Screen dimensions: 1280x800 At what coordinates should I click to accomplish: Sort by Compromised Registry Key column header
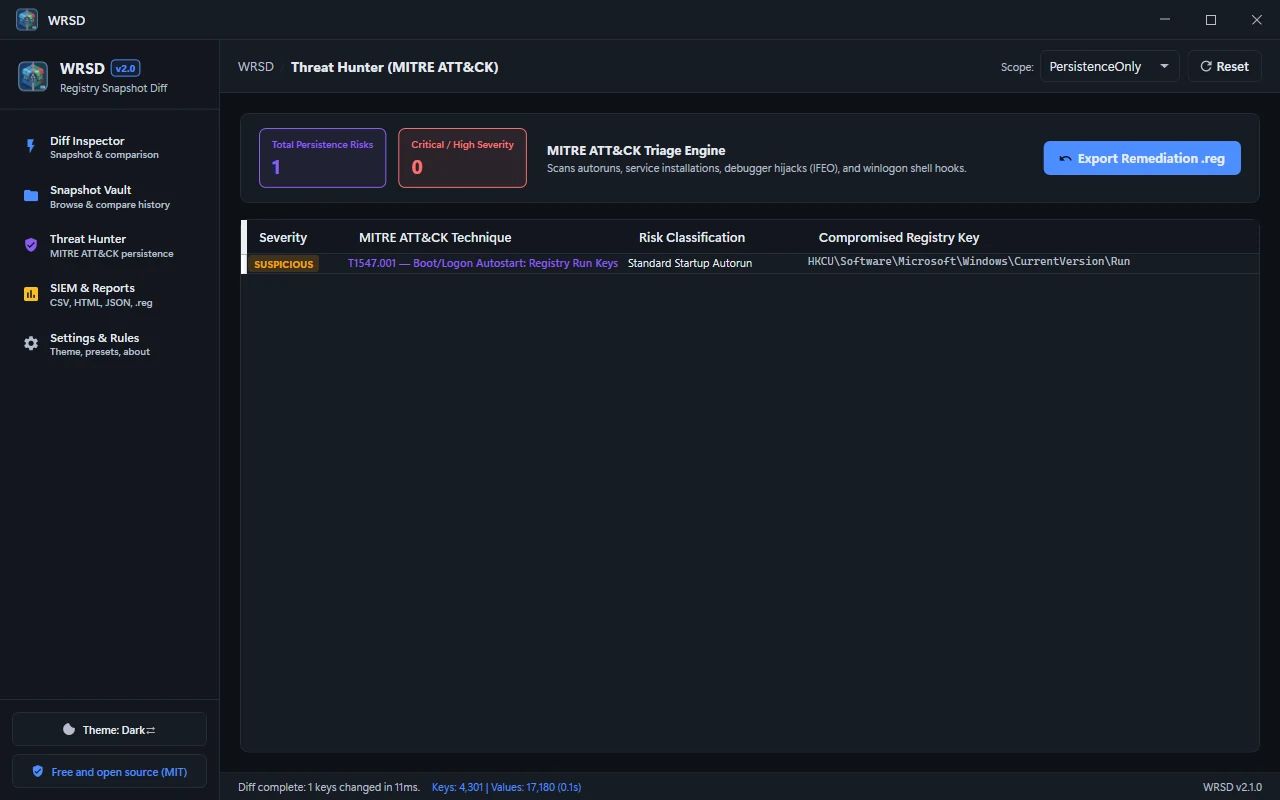coord(899,238)
